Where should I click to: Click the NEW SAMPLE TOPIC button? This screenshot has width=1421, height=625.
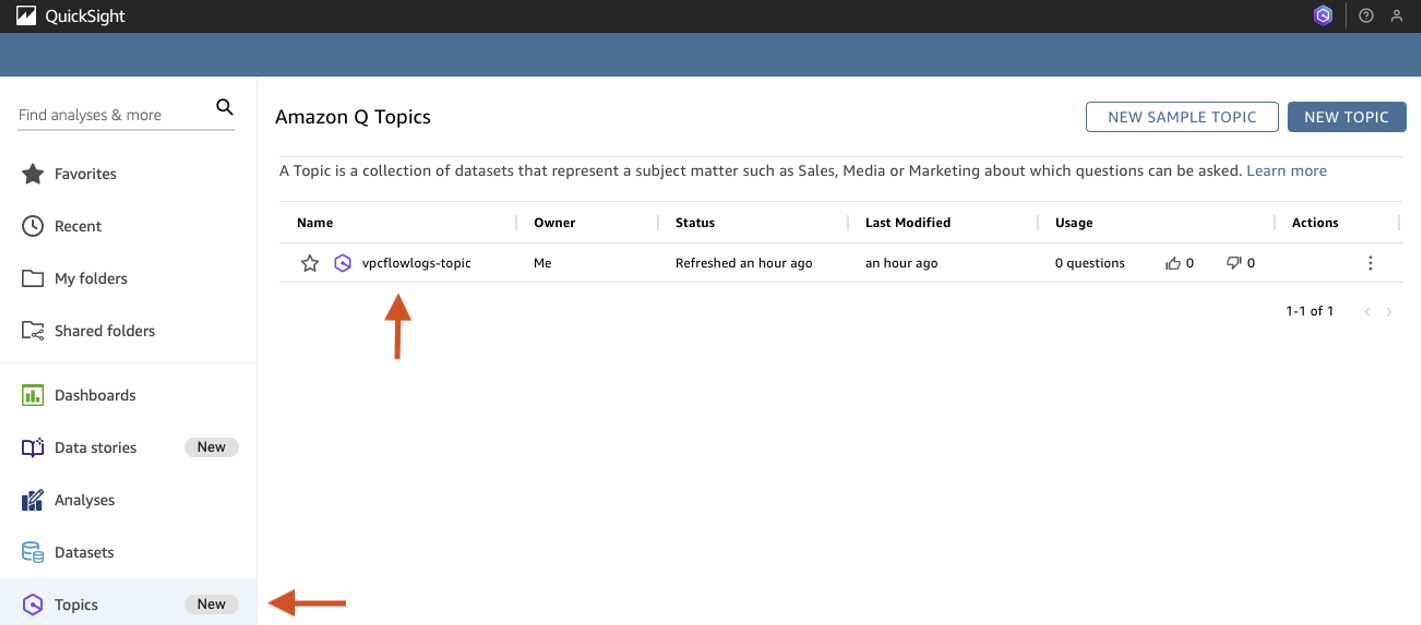[1182, 117]
